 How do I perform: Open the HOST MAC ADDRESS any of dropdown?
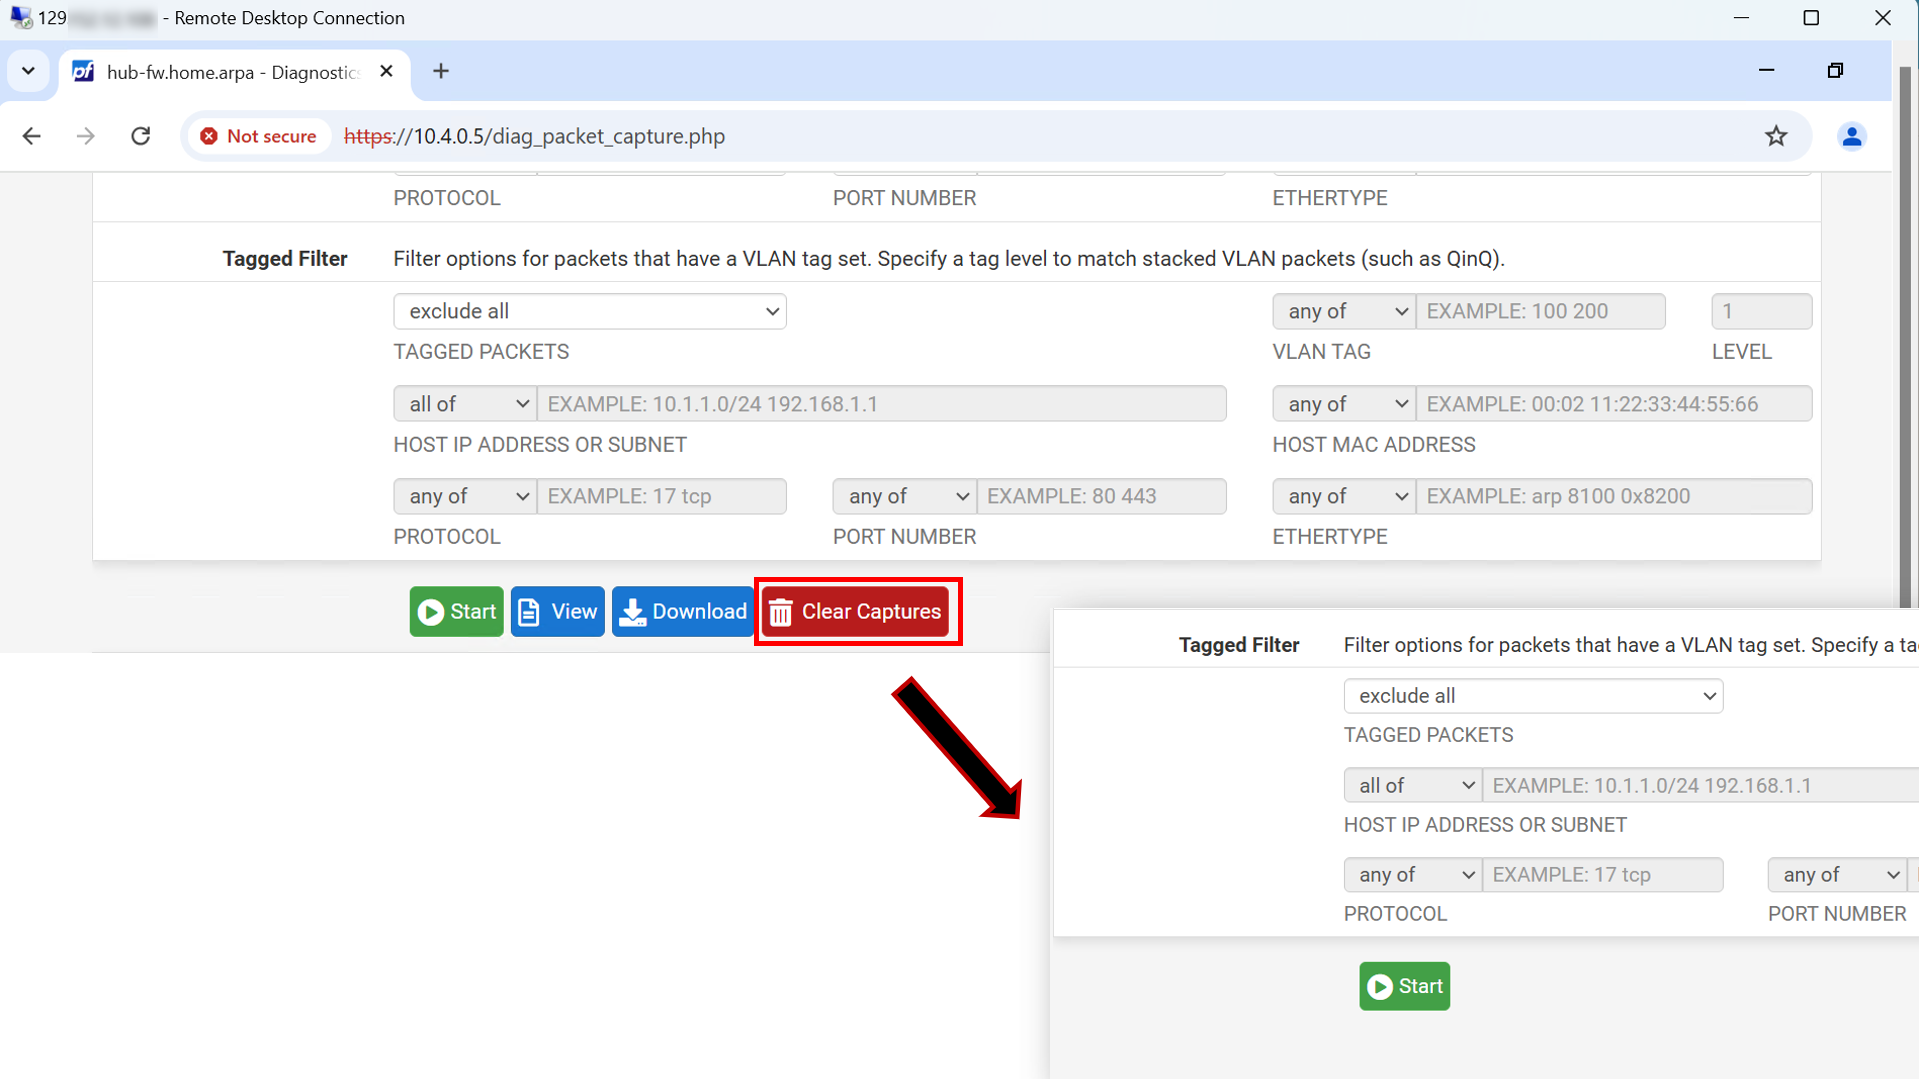(1344, 404)
